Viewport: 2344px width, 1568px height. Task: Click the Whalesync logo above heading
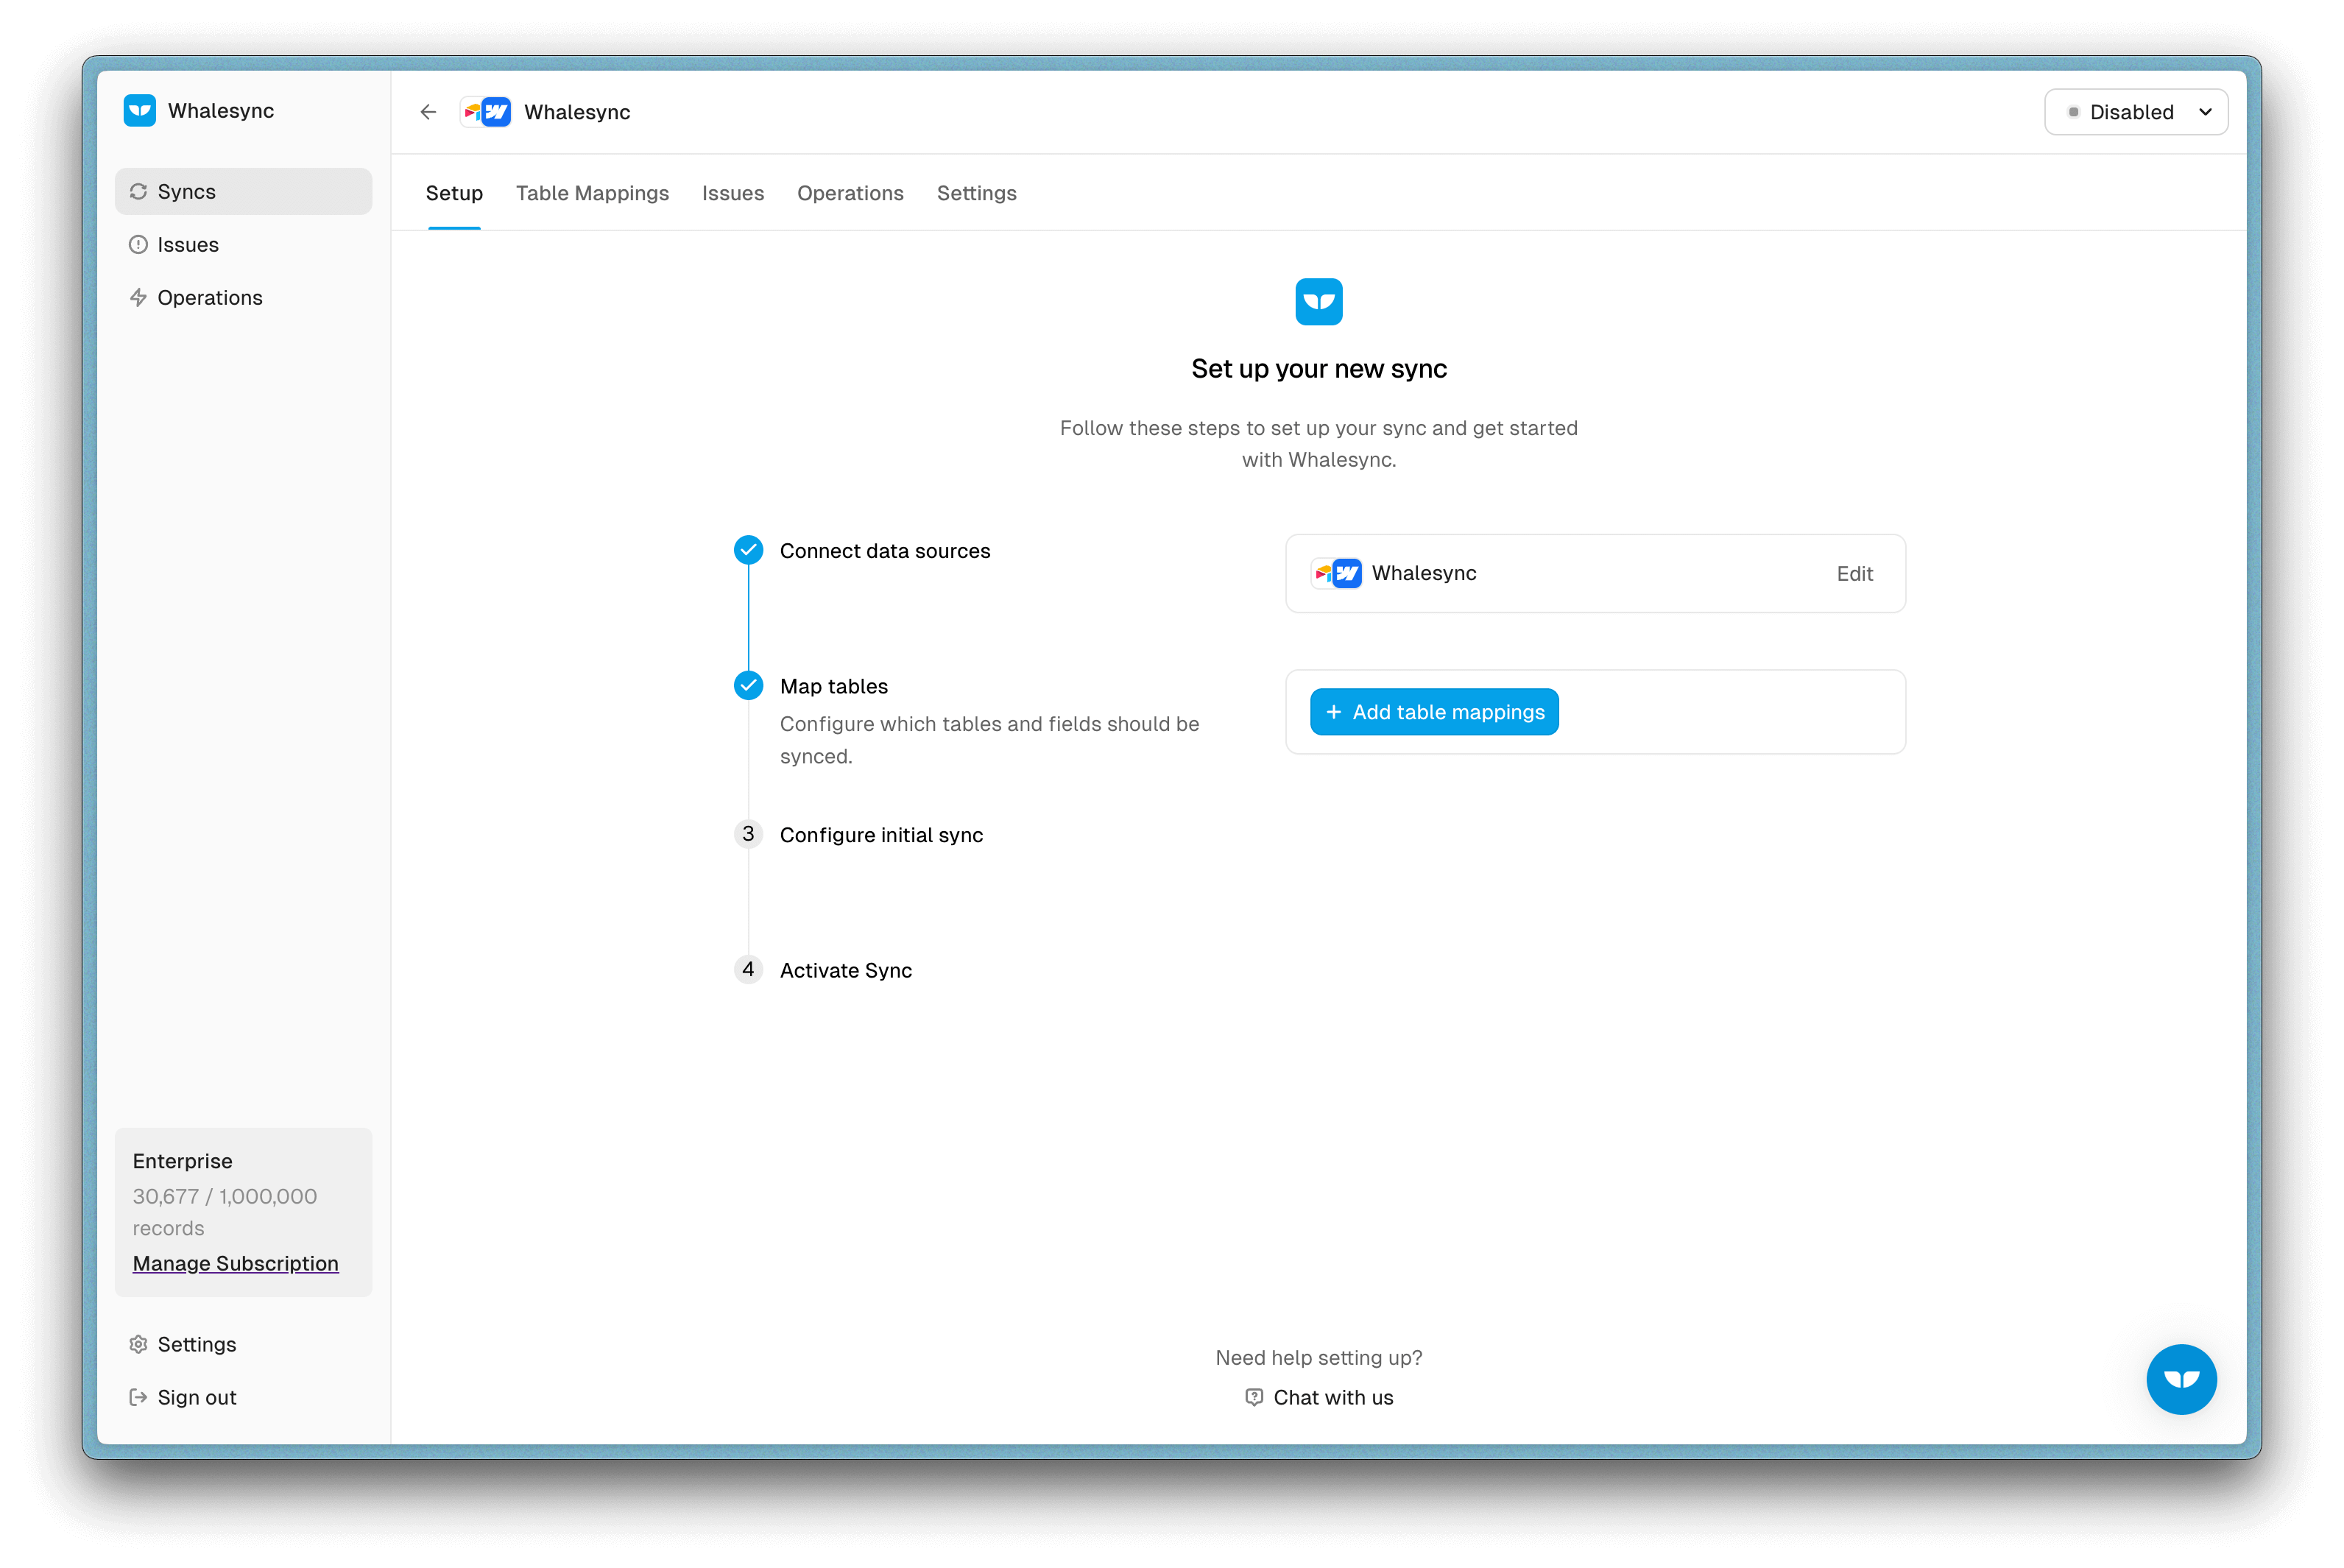coord(1318,302)
